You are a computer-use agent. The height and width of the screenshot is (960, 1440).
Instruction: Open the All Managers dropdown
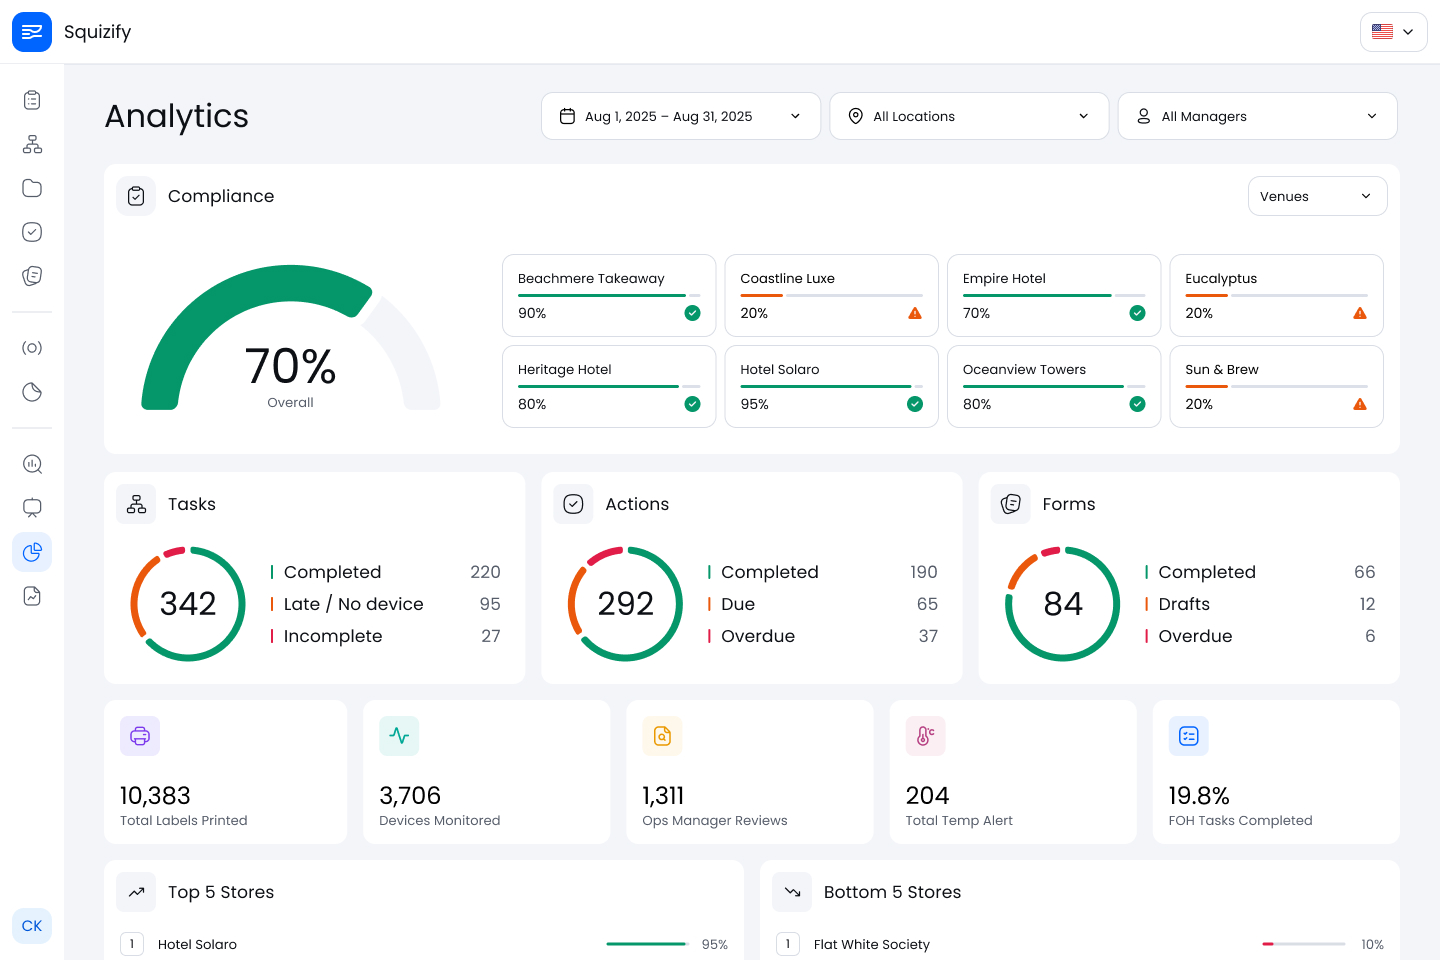click(x=1257, y=116)
